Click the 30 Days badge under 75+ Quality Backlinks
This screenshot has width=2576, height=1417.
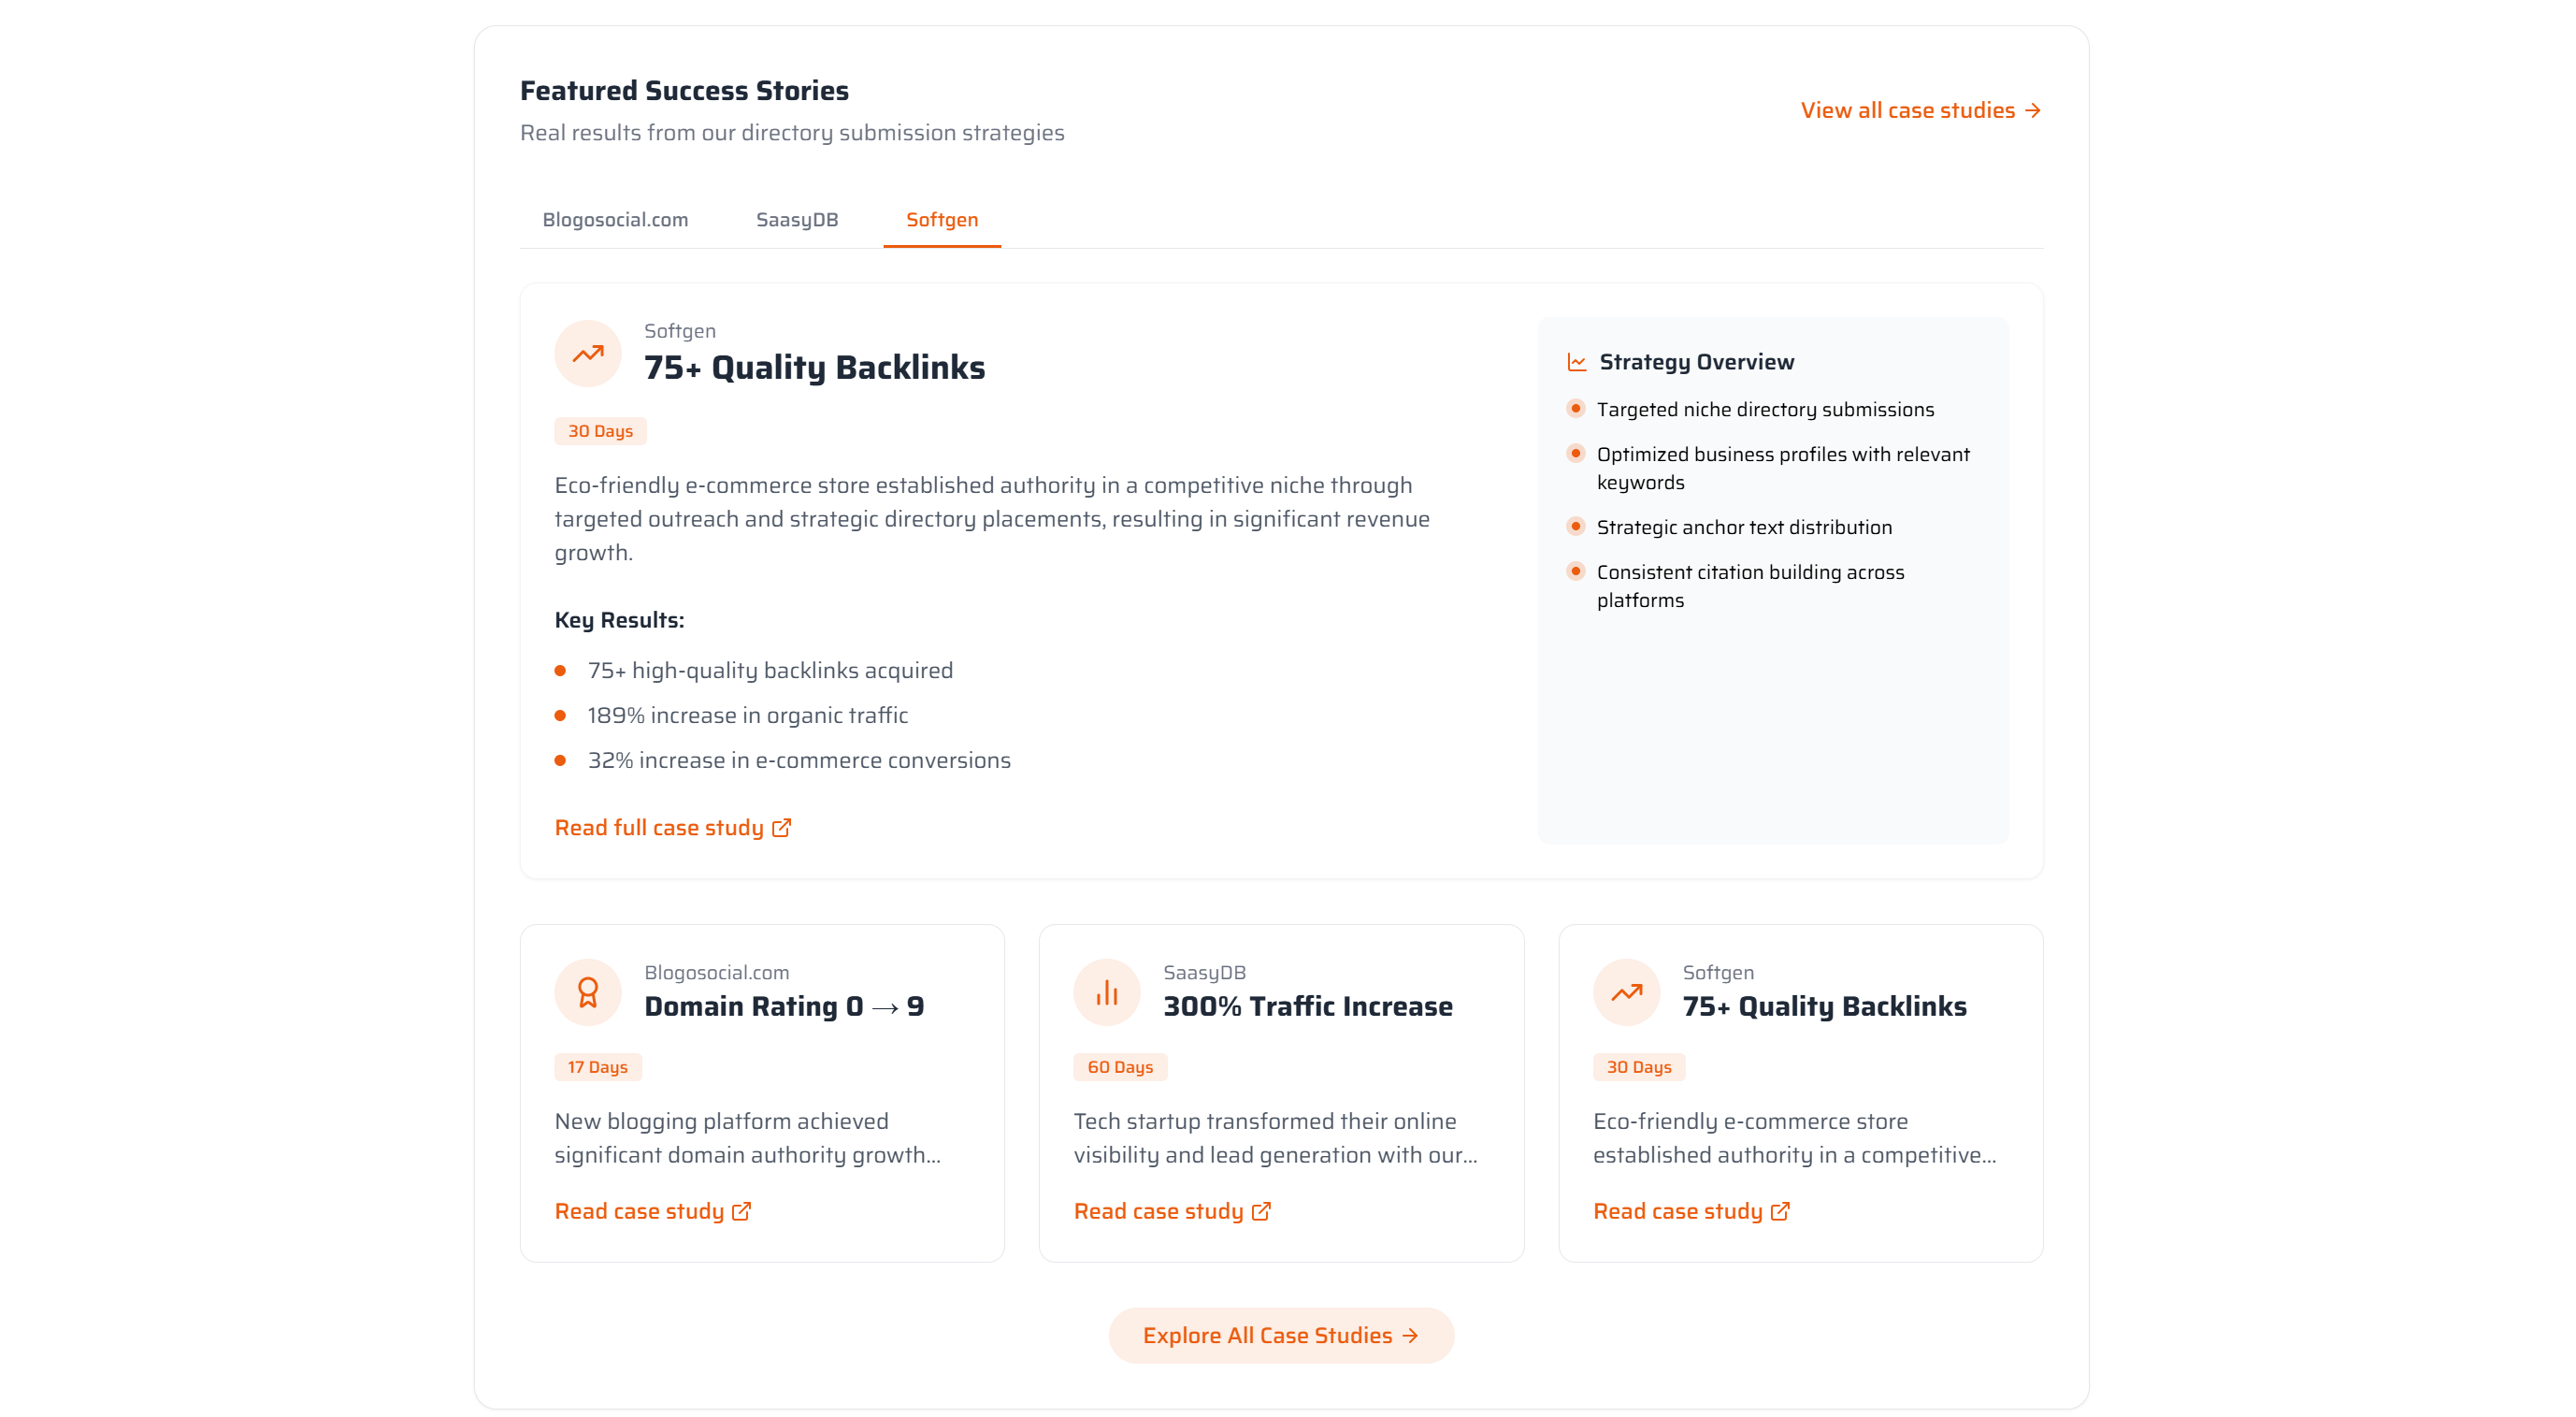[x=600, y=430]
